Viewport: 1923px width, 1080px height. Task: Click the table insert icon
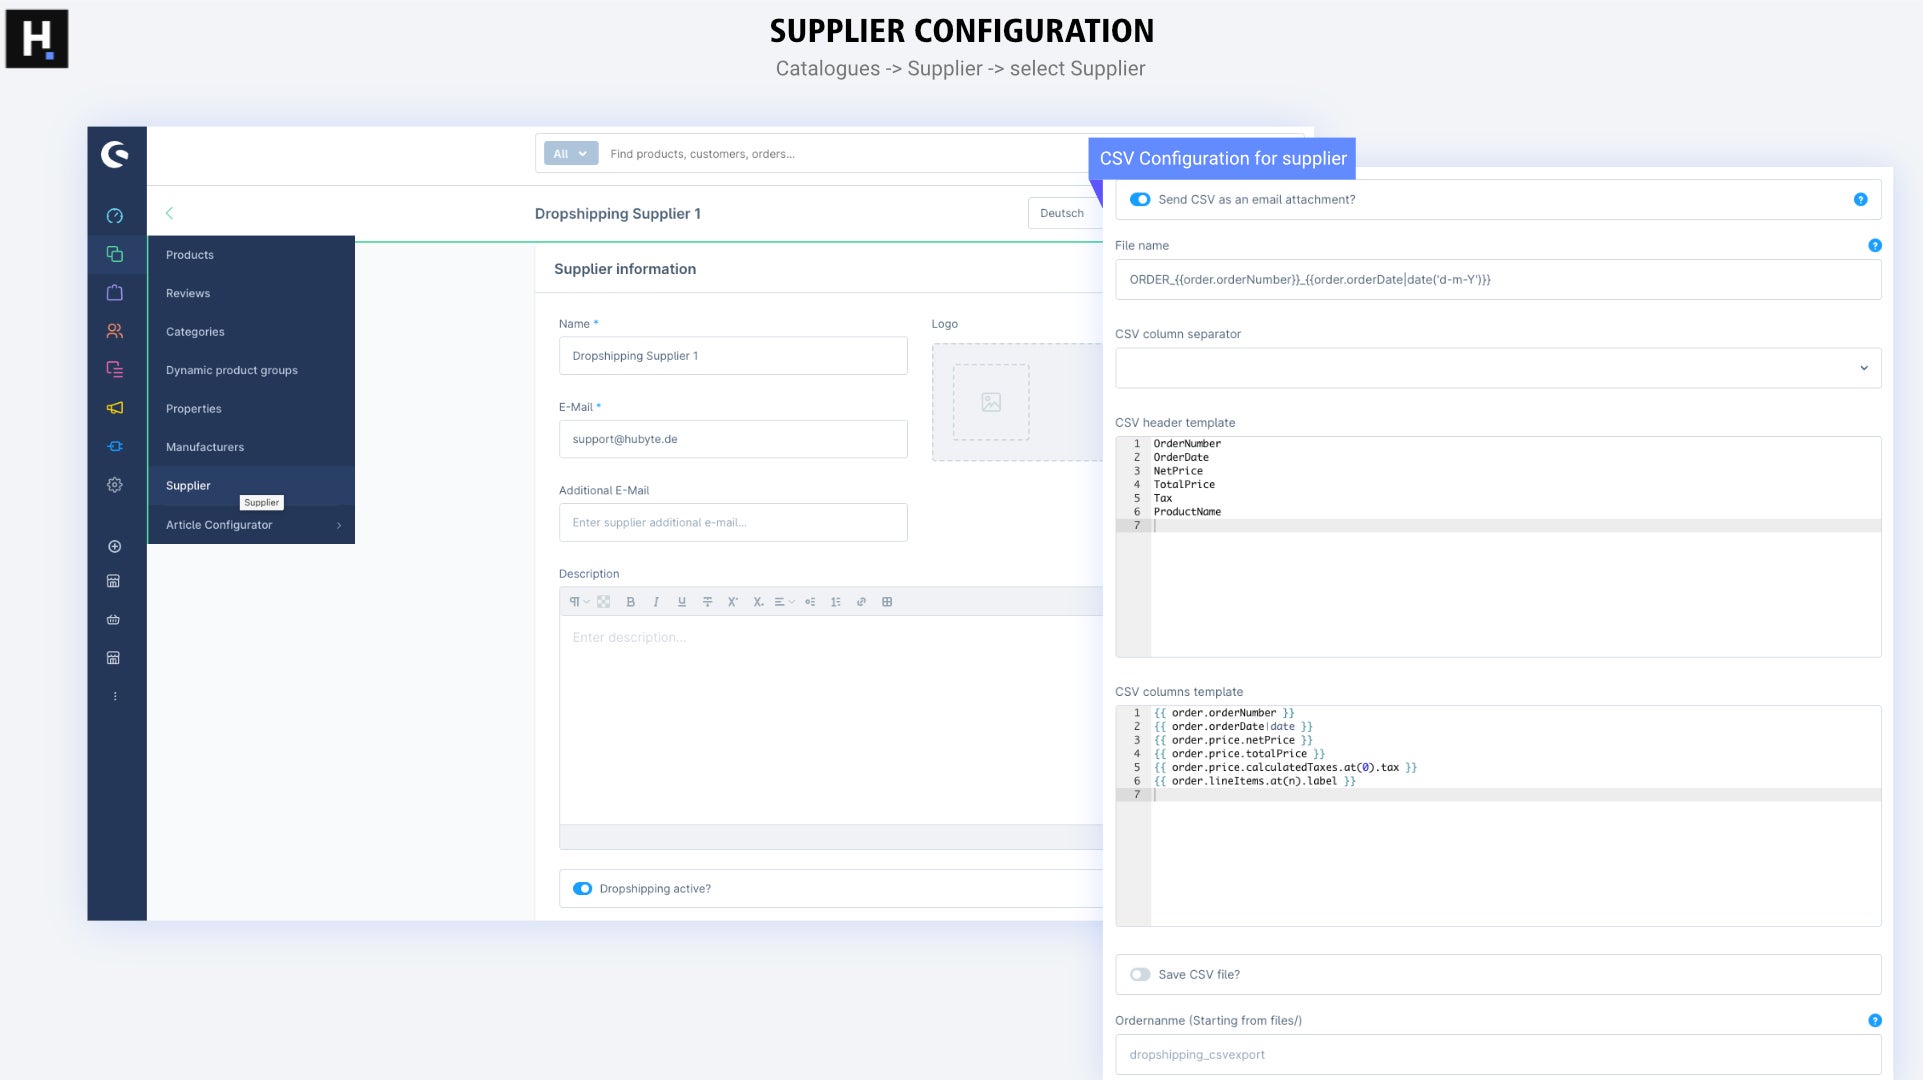(886, 601)
